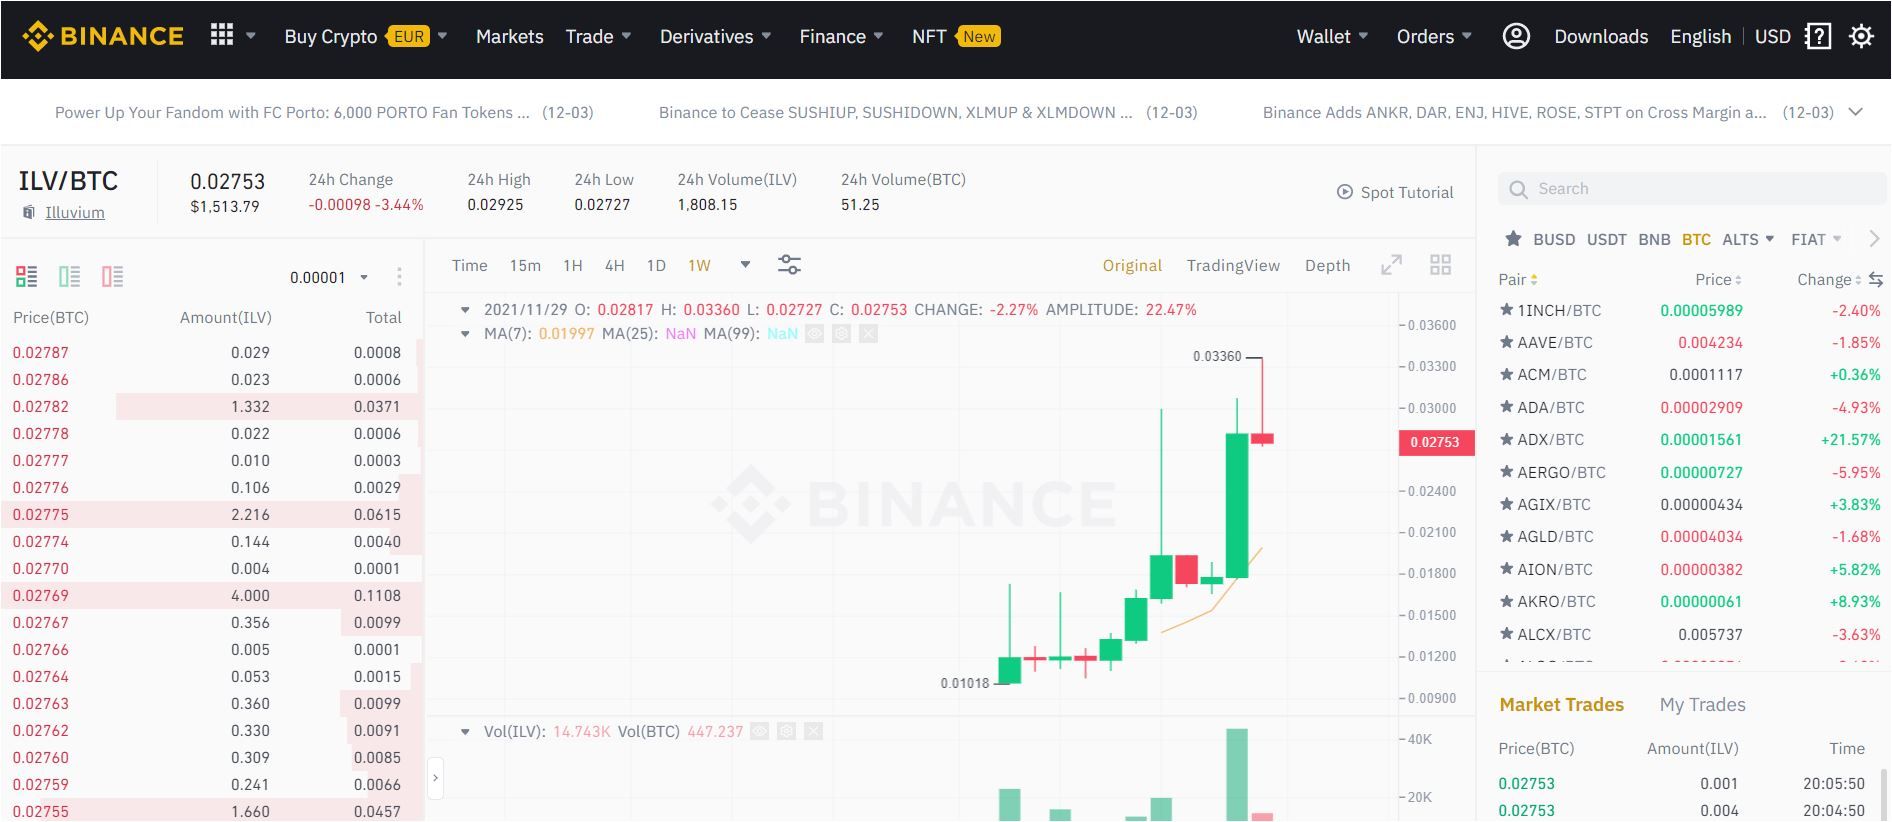Expand the Trade menu dropdown
Viewport: 1892px width, 822px height.
[x=626, y=36]
